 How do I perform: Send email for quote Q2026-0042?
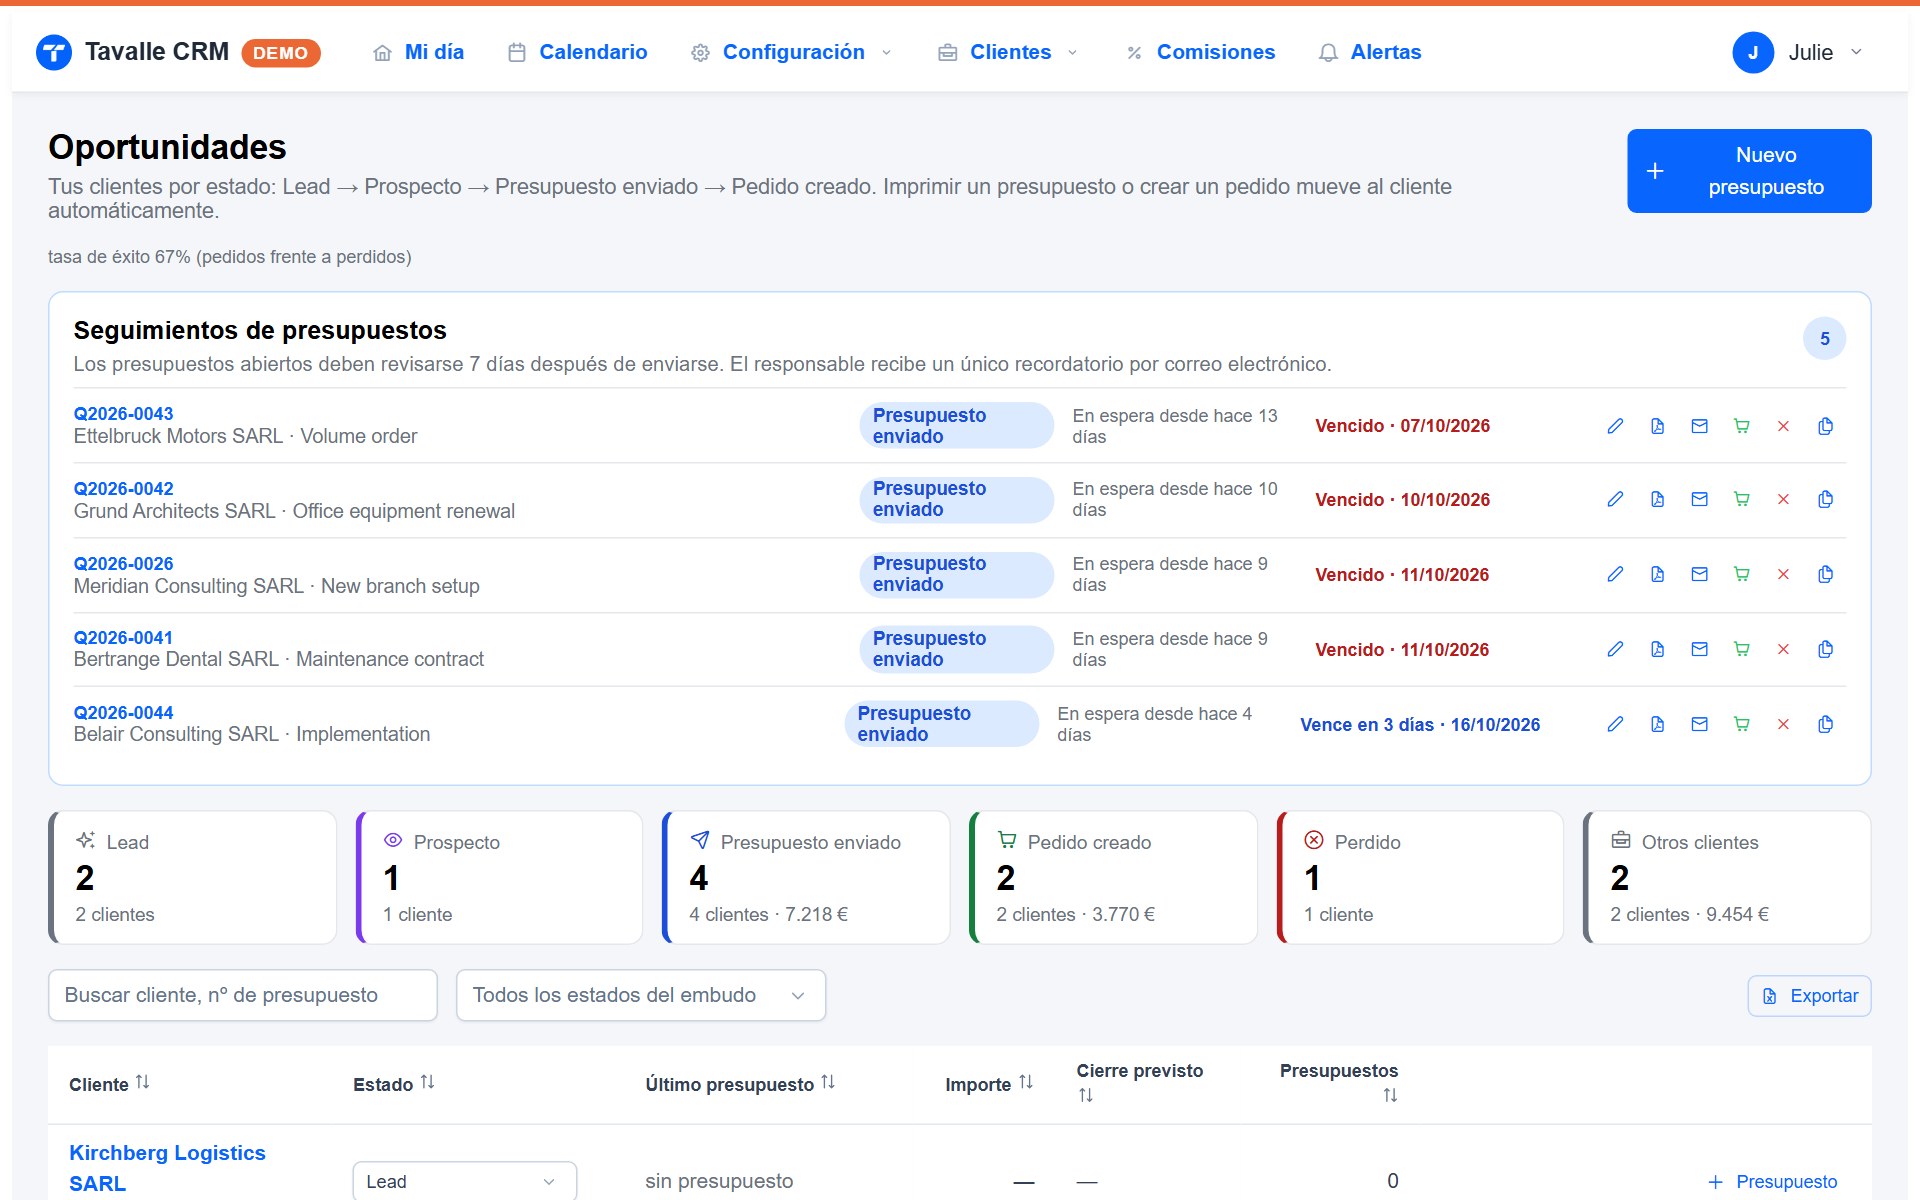[1699, 499]
